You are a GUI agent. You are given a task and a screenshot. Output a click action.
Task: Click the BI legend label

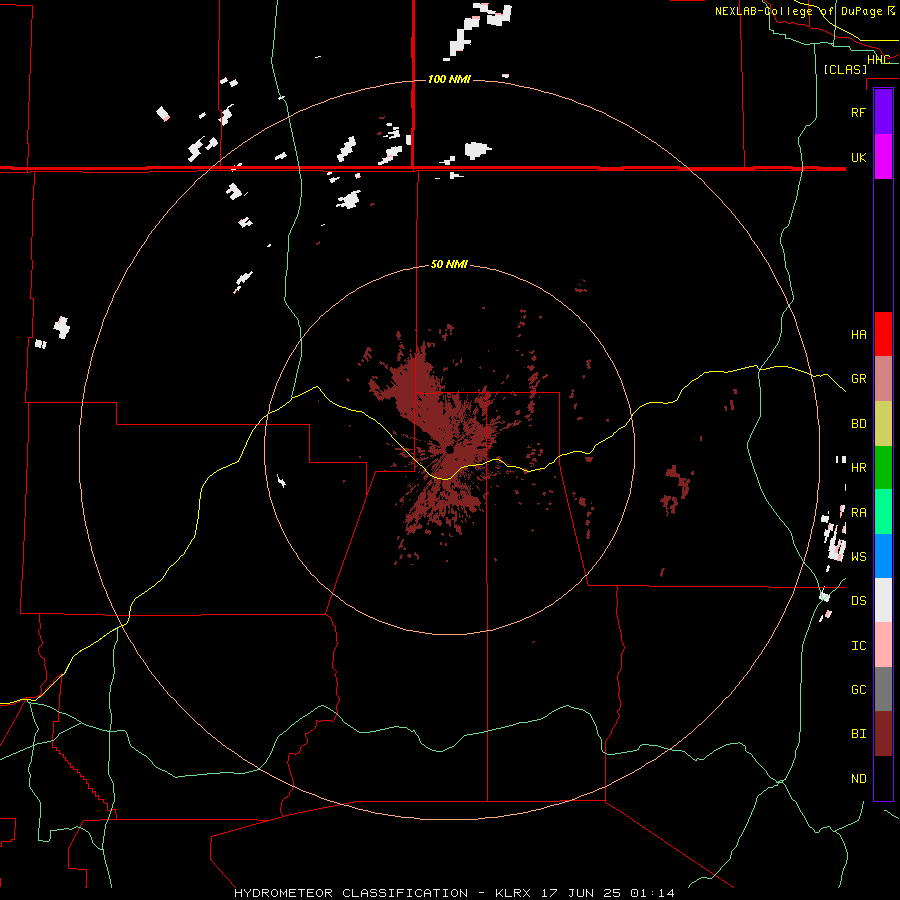(858, 734)
